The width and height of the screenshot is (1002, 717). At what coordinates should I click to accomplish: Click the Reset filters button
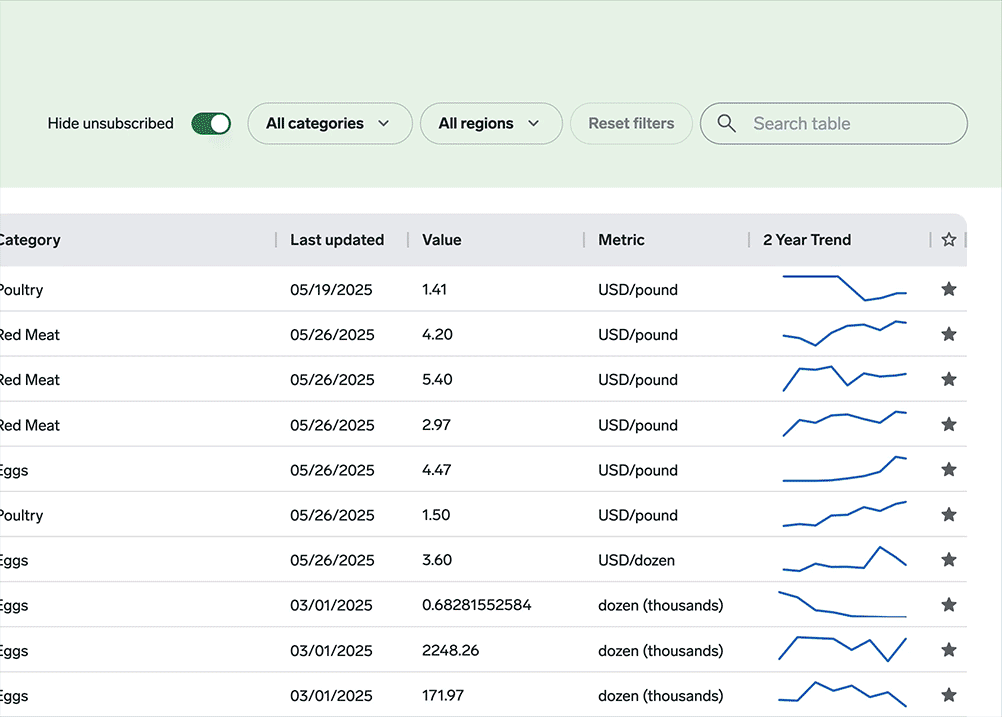(631, 123)
